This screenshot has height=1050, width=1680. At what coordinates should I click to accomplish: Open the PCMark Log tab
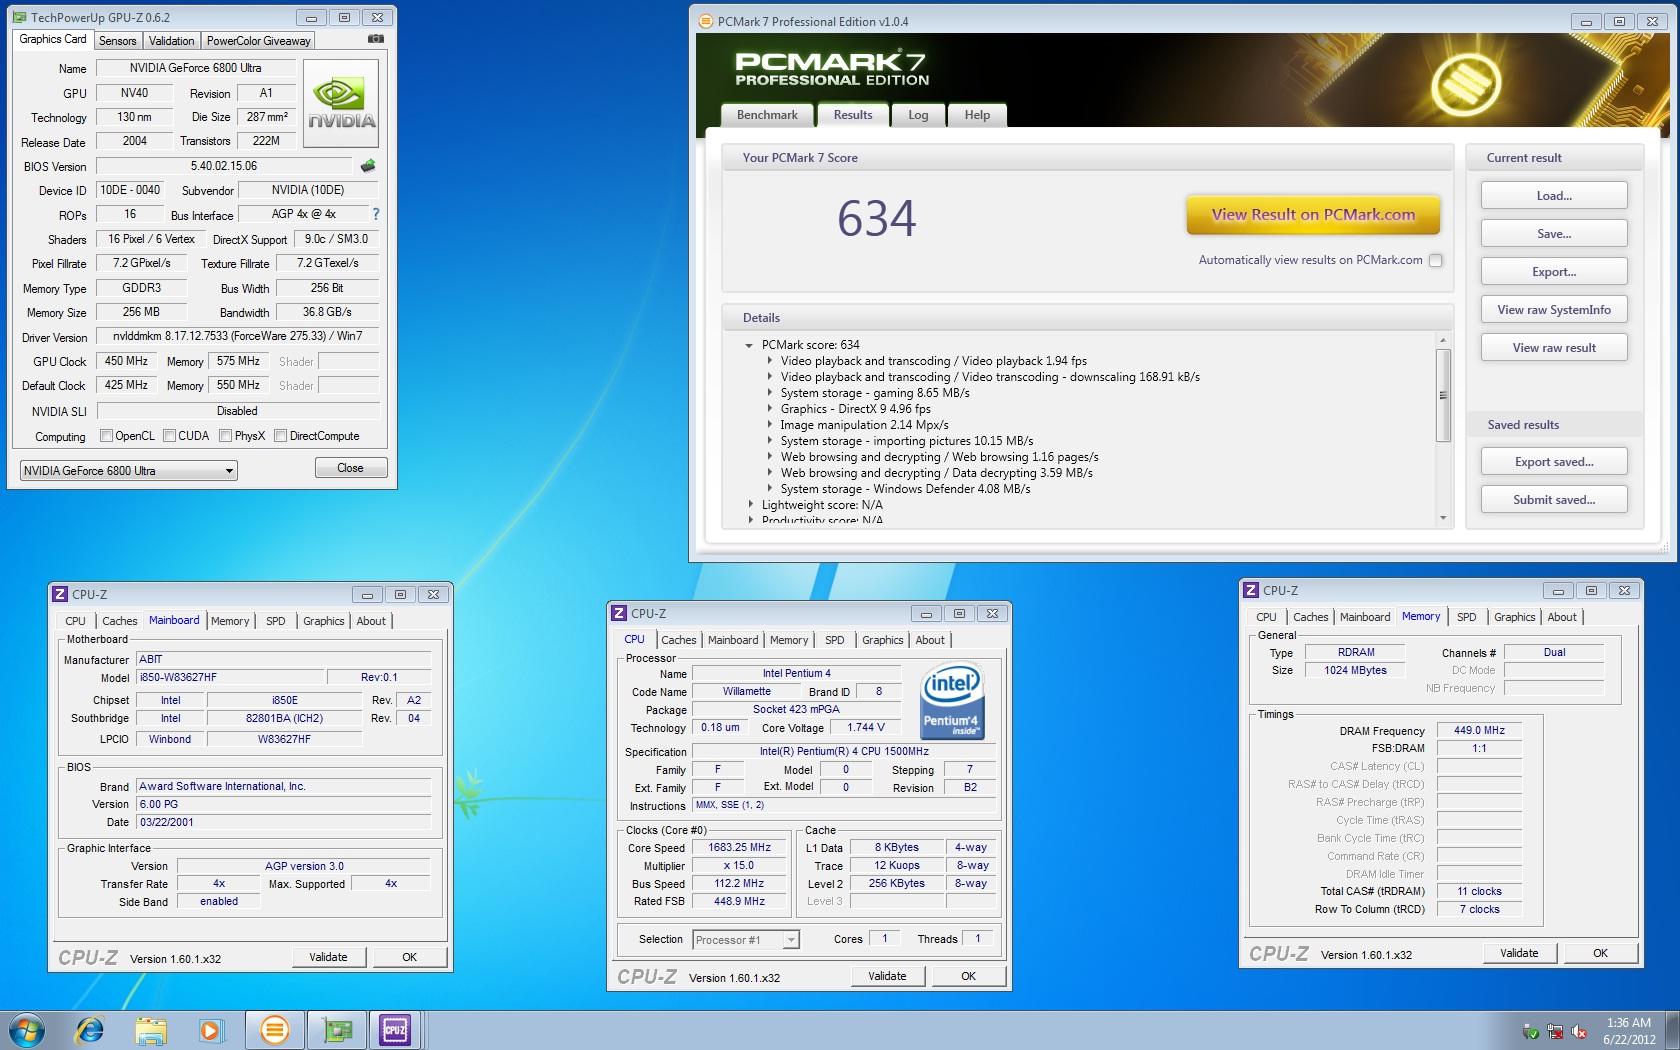(918, 115)
